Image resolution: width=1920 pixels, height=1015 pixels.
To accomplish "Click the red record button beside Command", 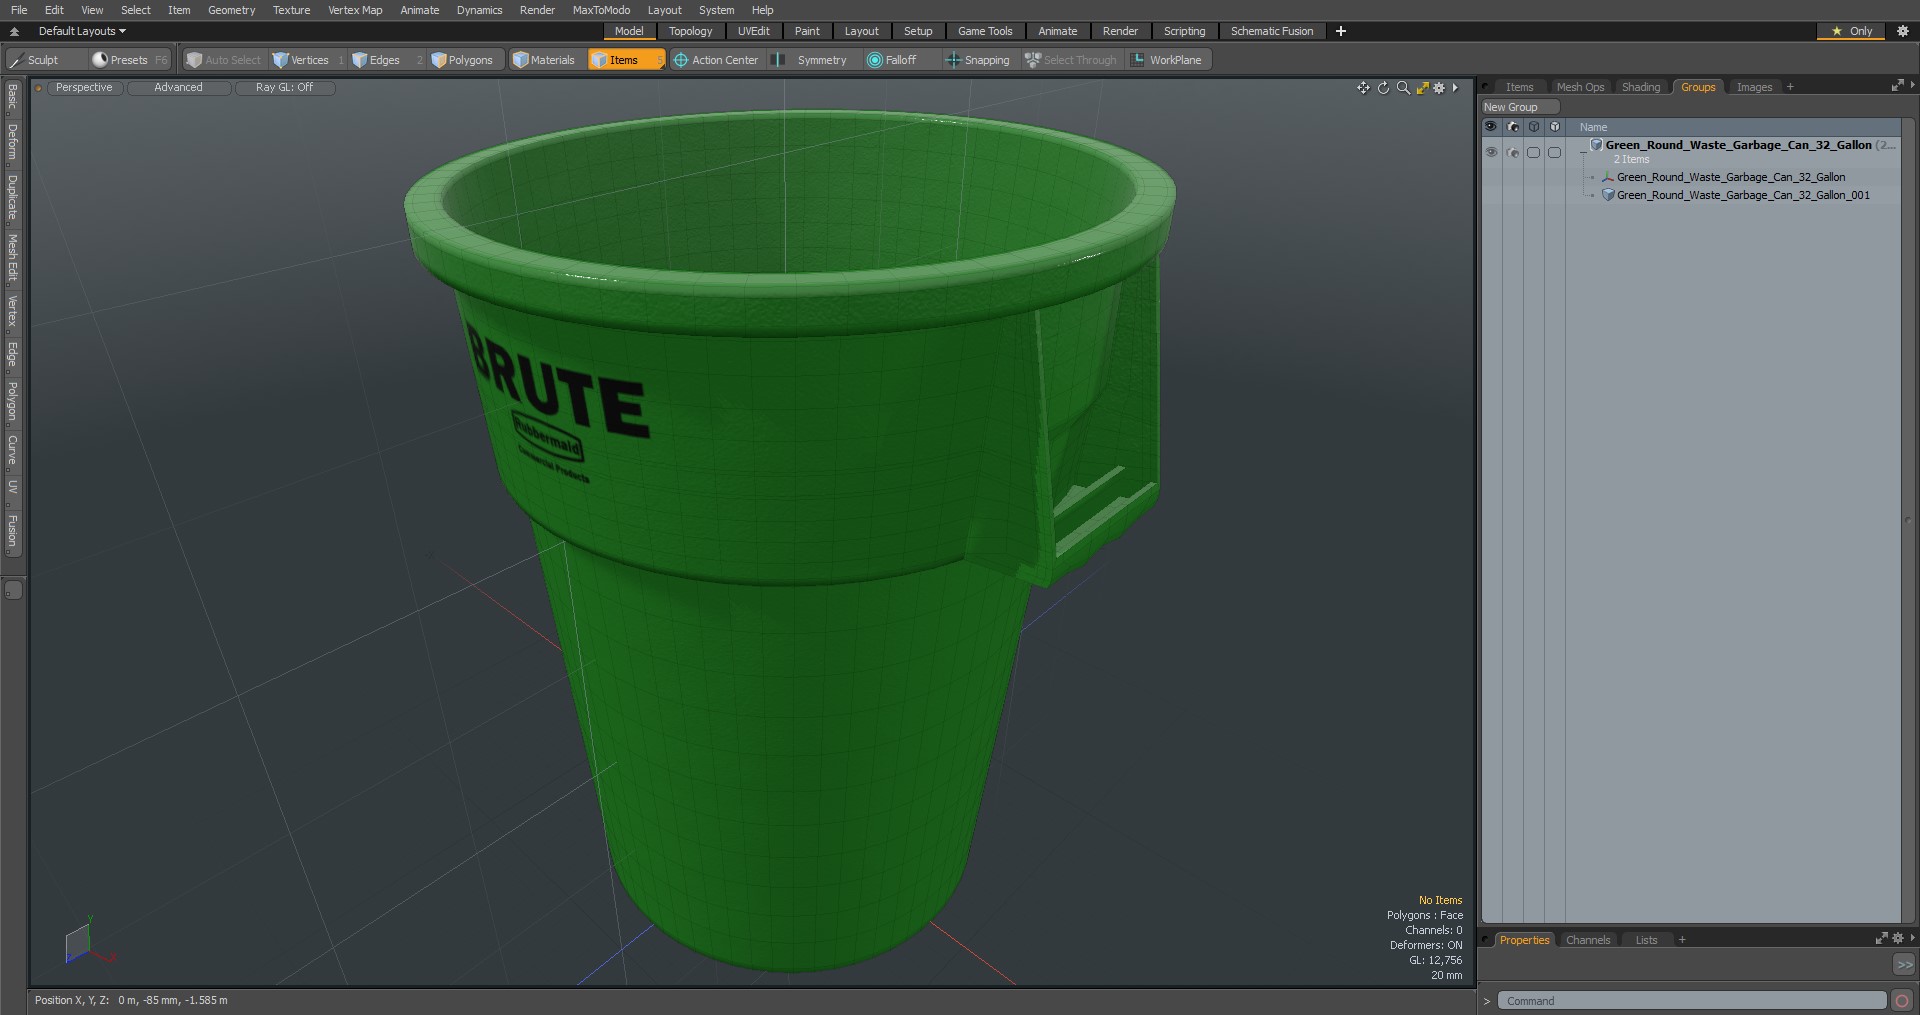I will click(1902, 1001).
